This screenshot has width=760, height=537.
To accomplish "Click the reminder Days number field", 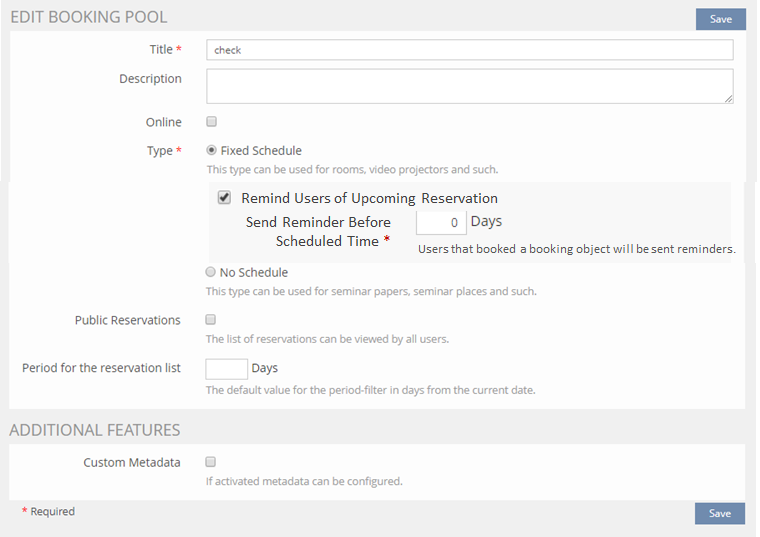I will coord(441,222).
